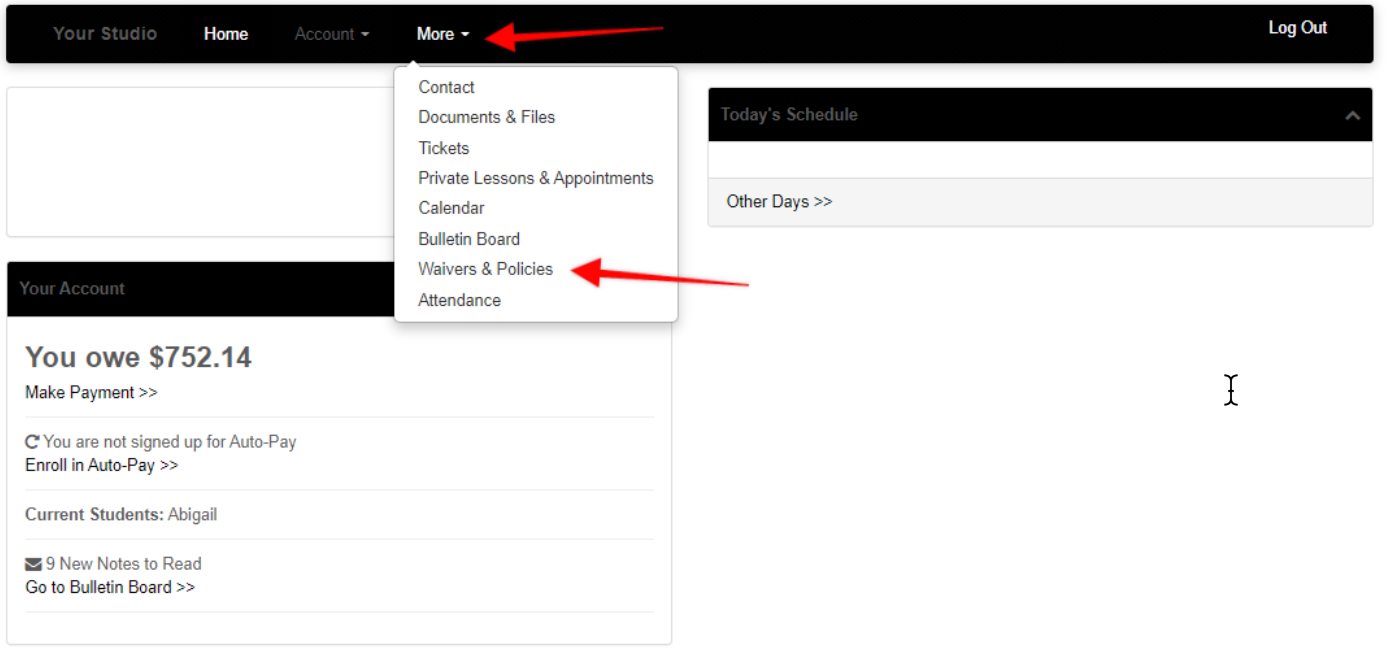The image size is (1390, 664).
Task: Go to the Home page
Action: (226, 34)
